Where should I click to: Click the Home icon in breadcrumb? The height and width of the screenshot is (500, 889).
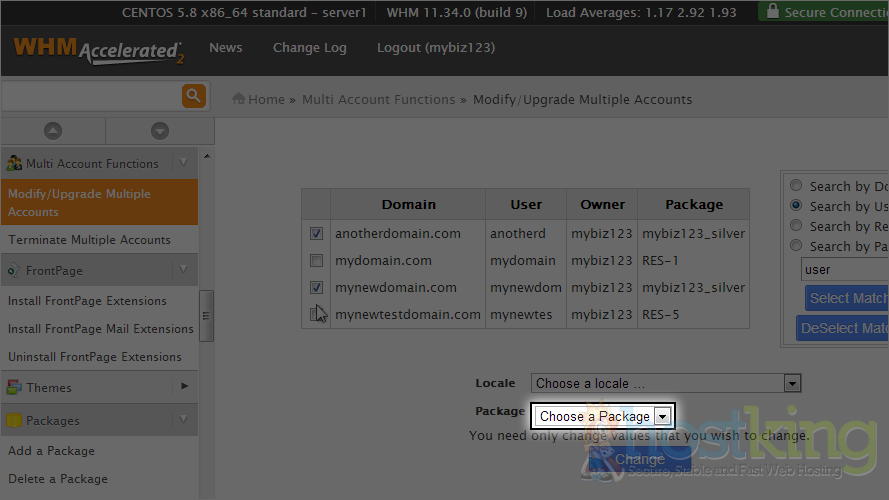click(x=239, y=99)
